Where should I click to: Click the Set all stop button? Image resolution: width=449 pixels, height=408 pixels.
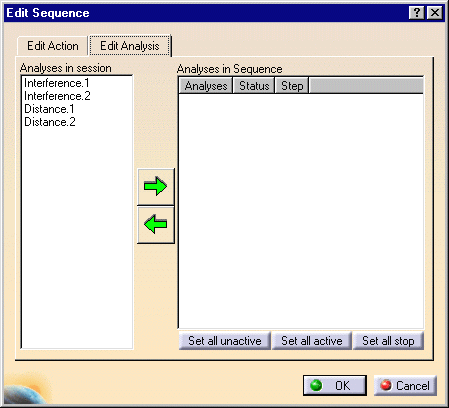[388, 341]
